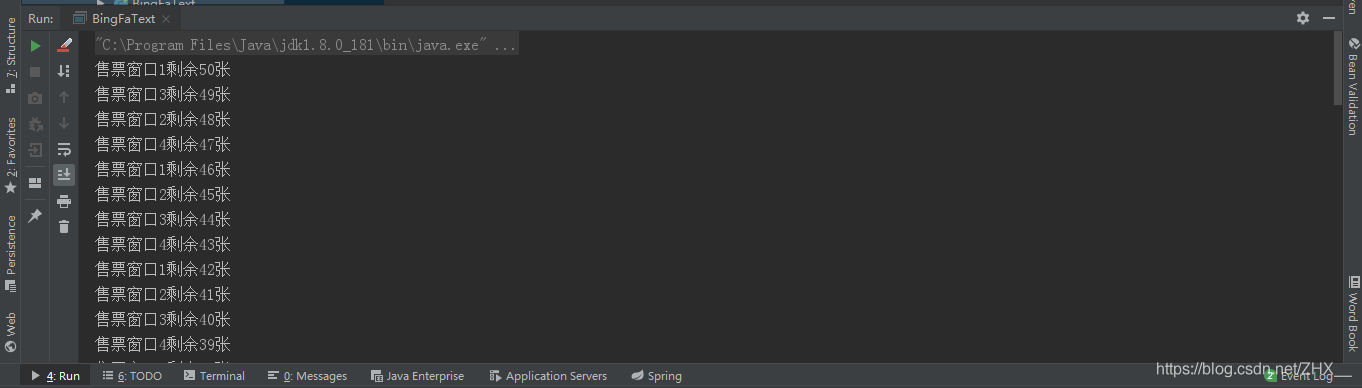Open the Application Servers tool tab
Screen dimensions: 1362x388
click(548, 376)
